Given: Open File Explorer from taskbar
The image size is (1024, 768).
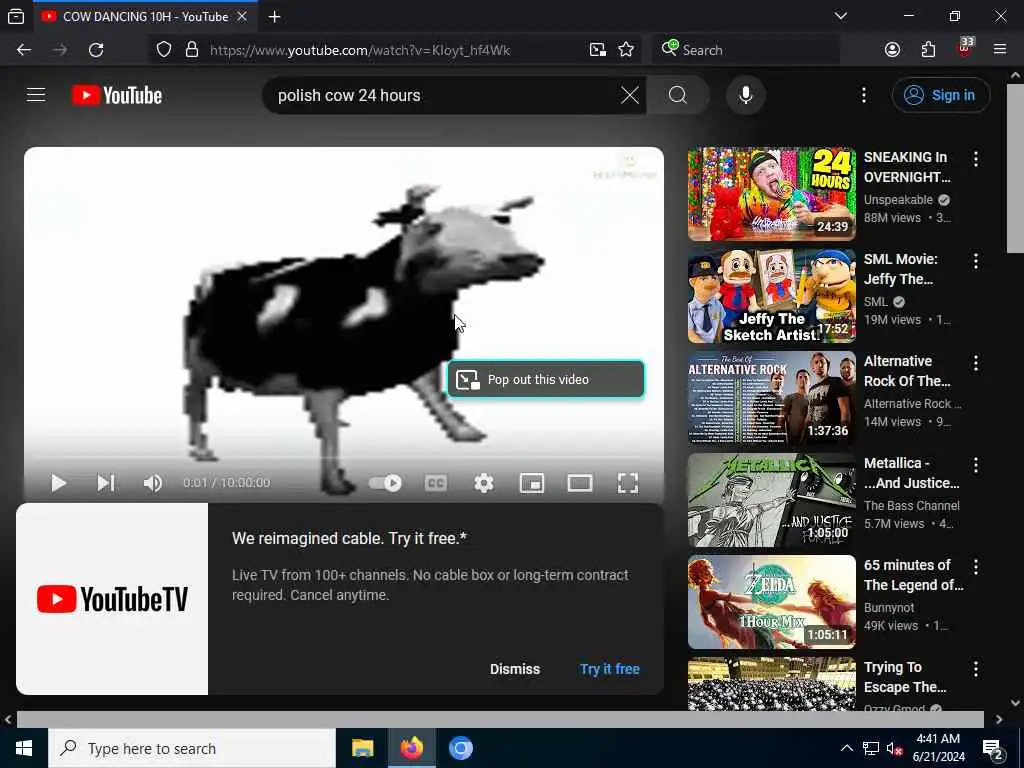Looking at the screenshot, I should pyautogui.click(x=362, y=748).
